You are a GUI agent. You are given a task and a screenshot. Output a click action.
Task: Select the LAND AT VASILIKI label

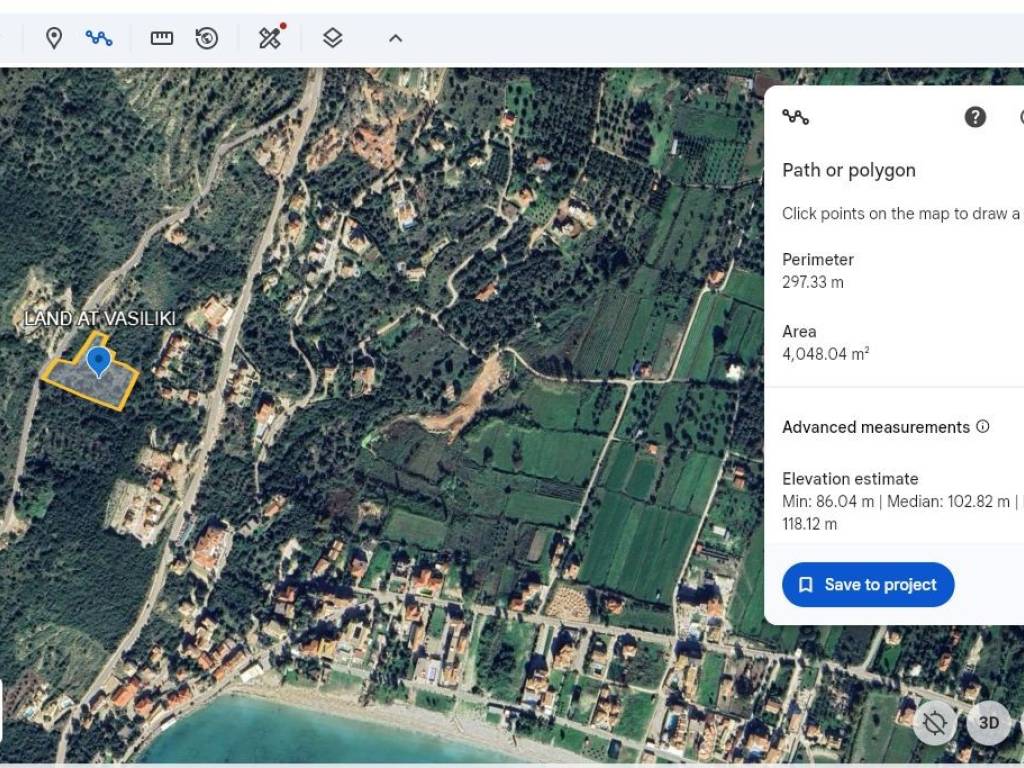[99, 319]
